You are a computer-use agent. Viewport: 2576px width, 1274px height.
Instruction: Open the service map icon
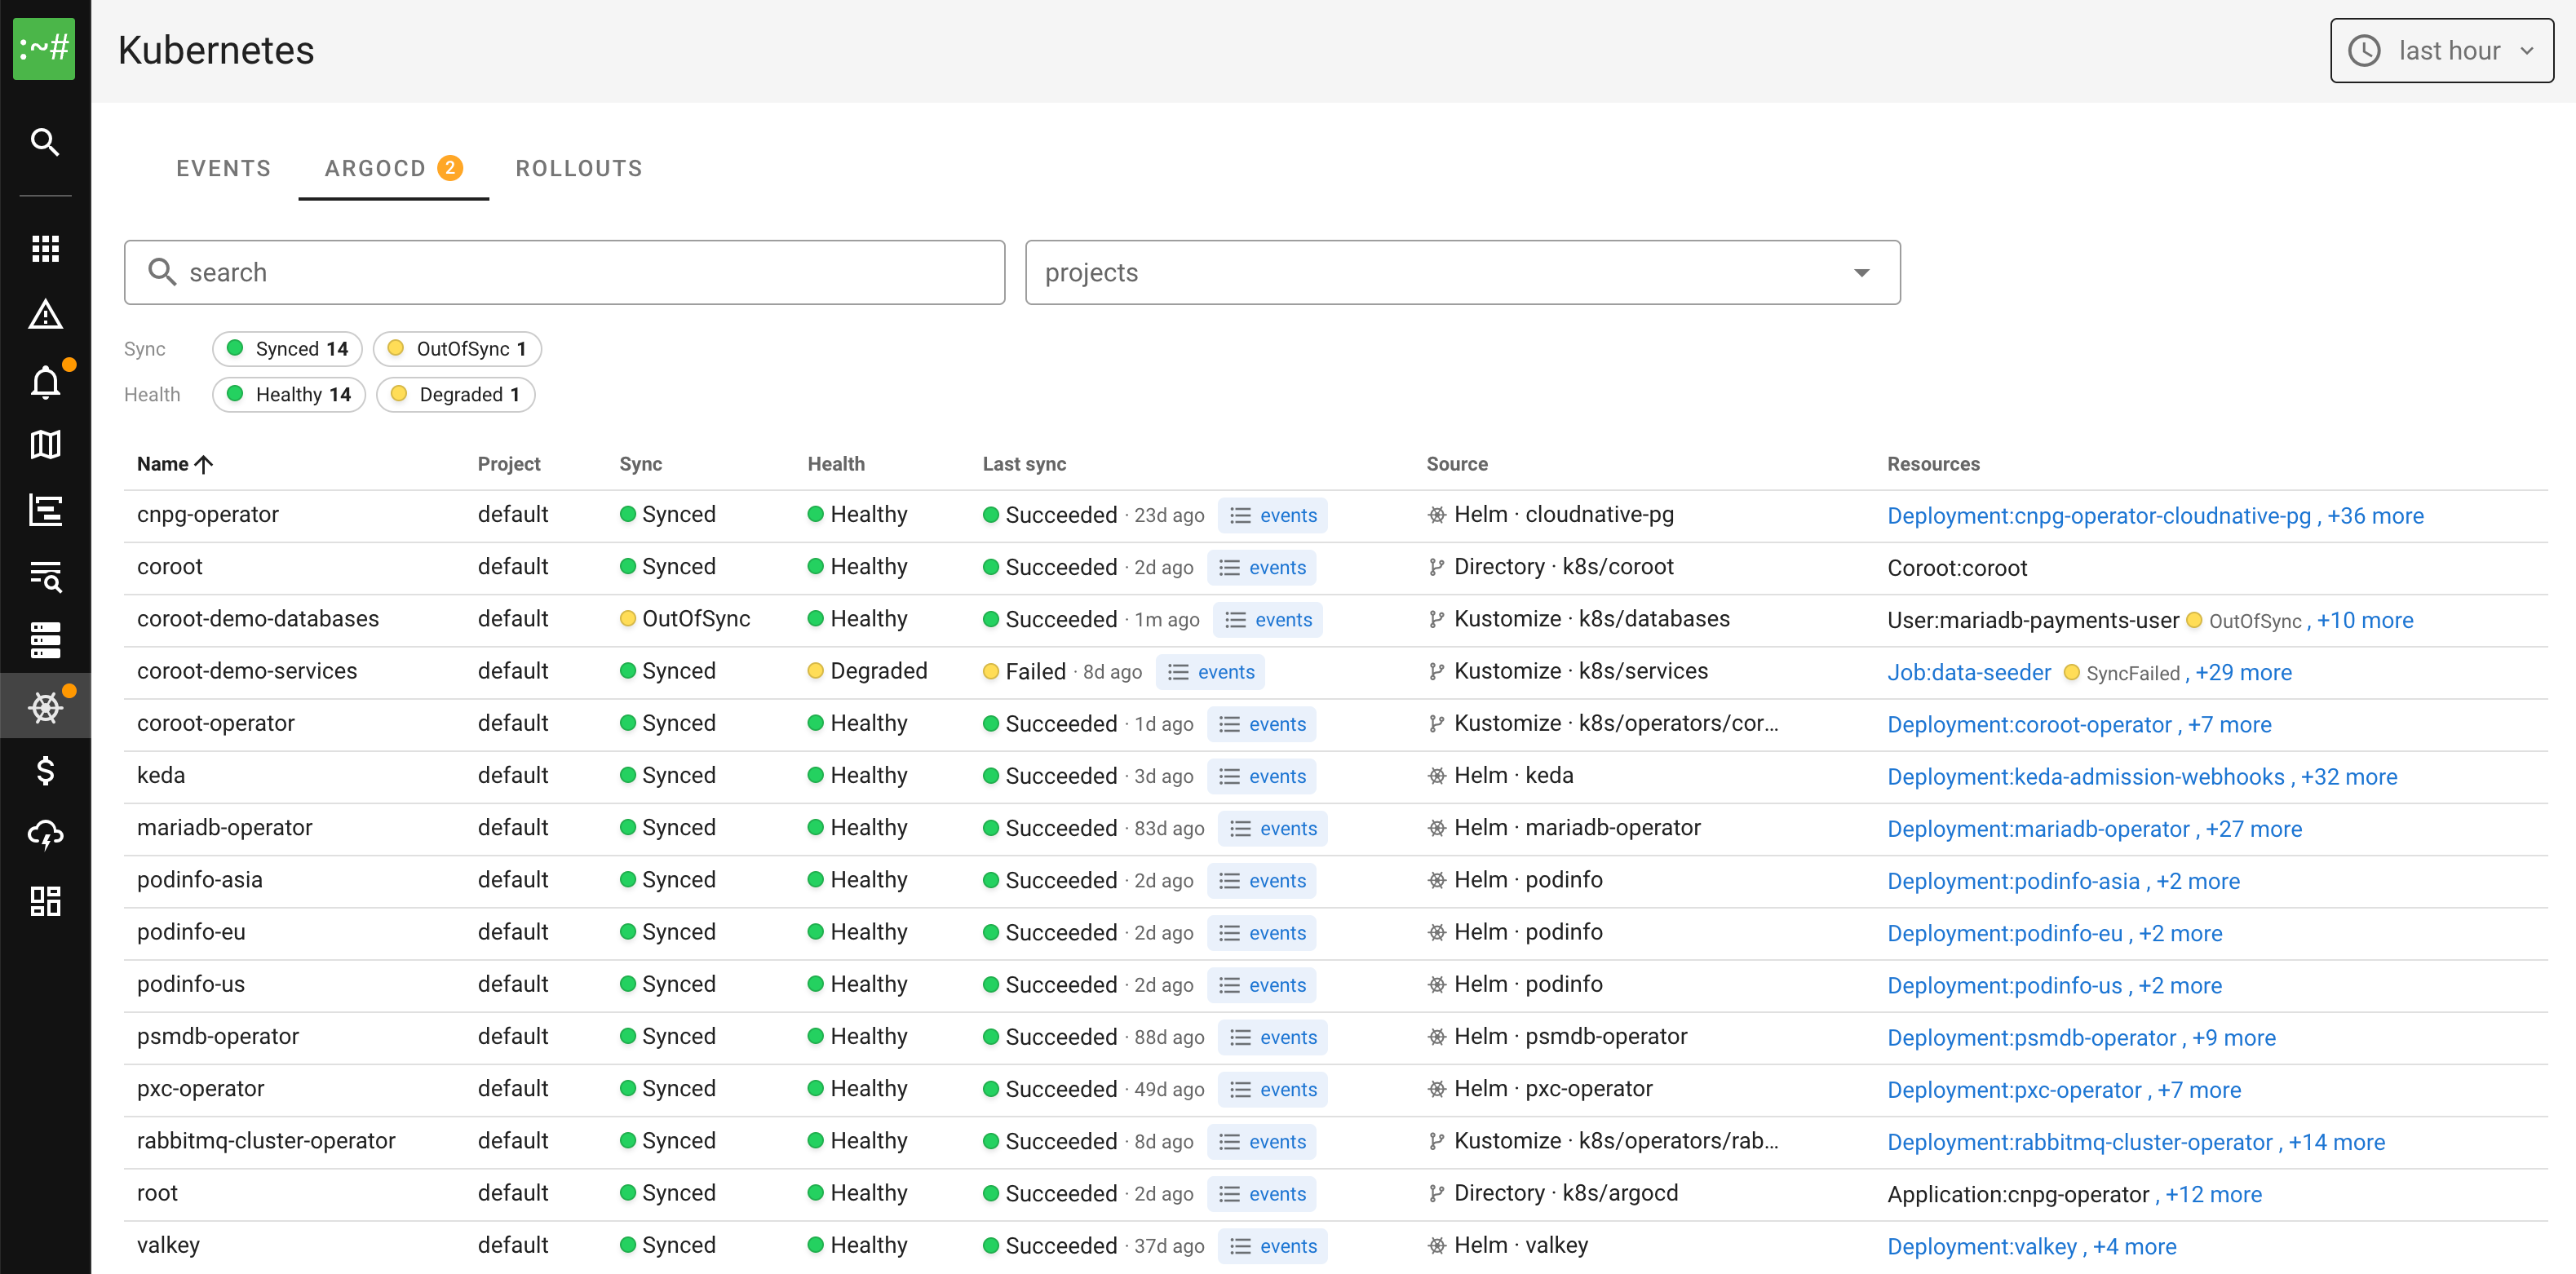pos(45,444)
